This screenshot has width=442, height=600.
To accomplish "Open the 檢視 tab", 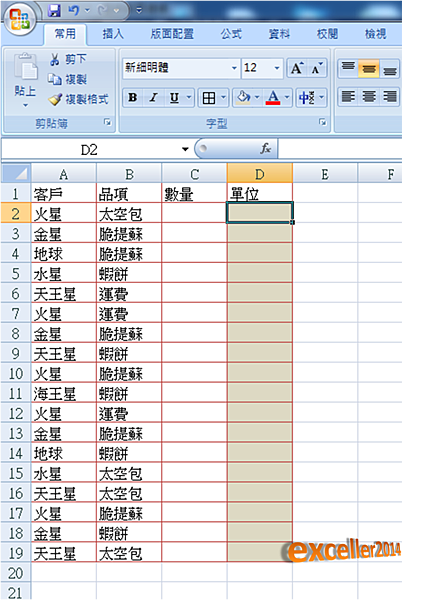I will (x=375, y=34).
